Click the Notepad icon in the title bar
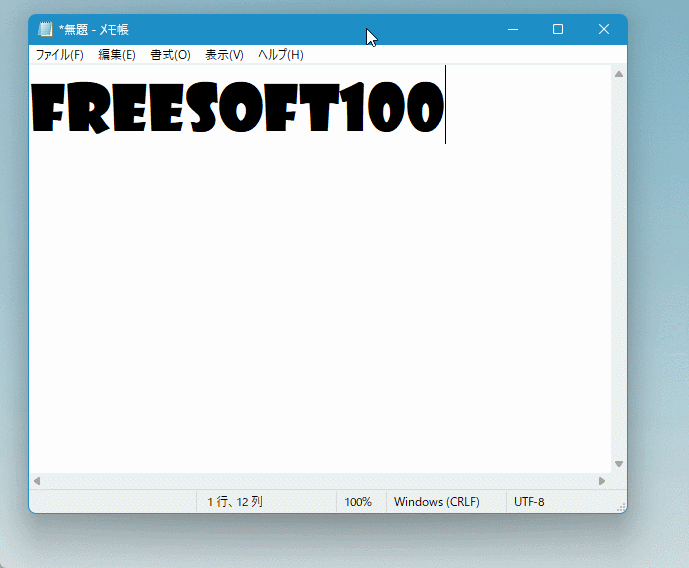The height and width of the screenshot is (568, 689). [45, 29]
